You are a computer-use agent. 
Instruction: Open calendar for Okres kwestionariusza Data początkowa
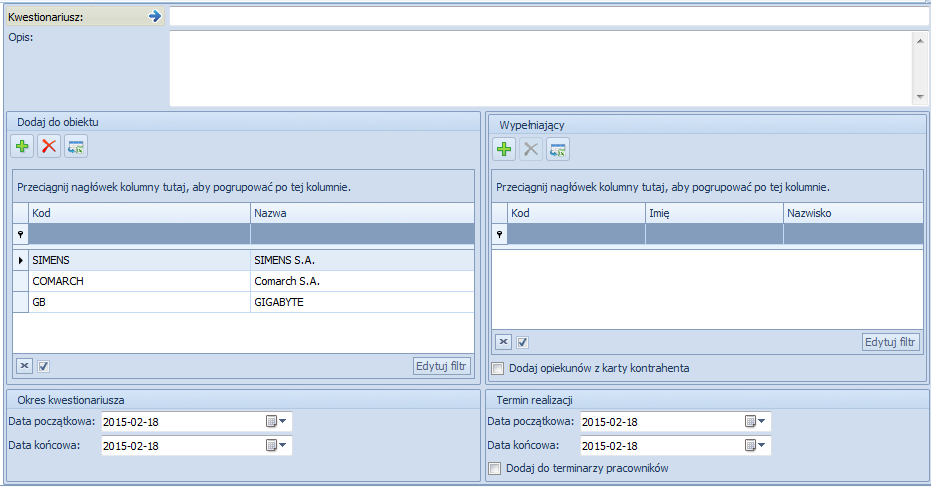(276, 422)
